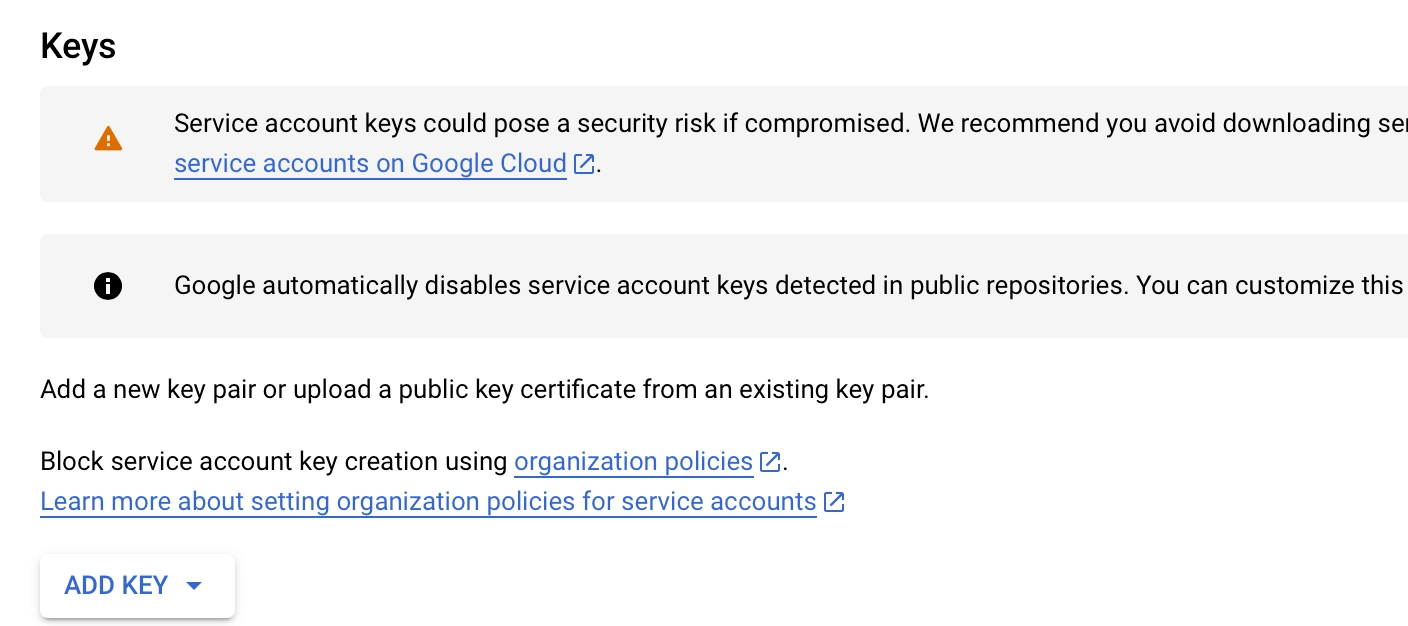
Task: Click the security risk warning banner
Action: 700,144
